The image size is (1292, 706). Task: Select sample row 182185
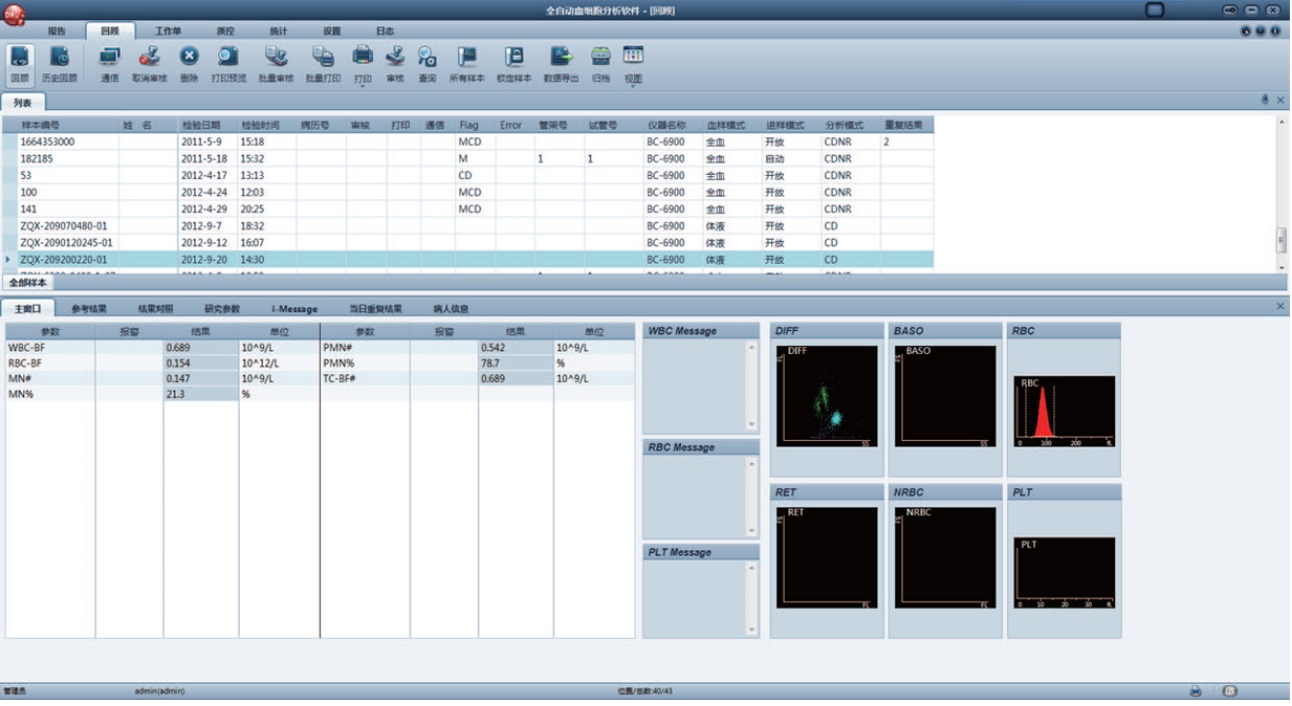click(x=37, y=159)
